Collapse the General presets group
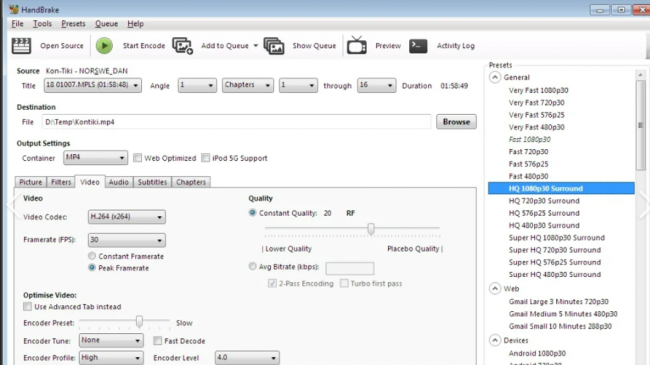Image resolution: width=650 pixels, height=365 pixels. click(495, 78)
